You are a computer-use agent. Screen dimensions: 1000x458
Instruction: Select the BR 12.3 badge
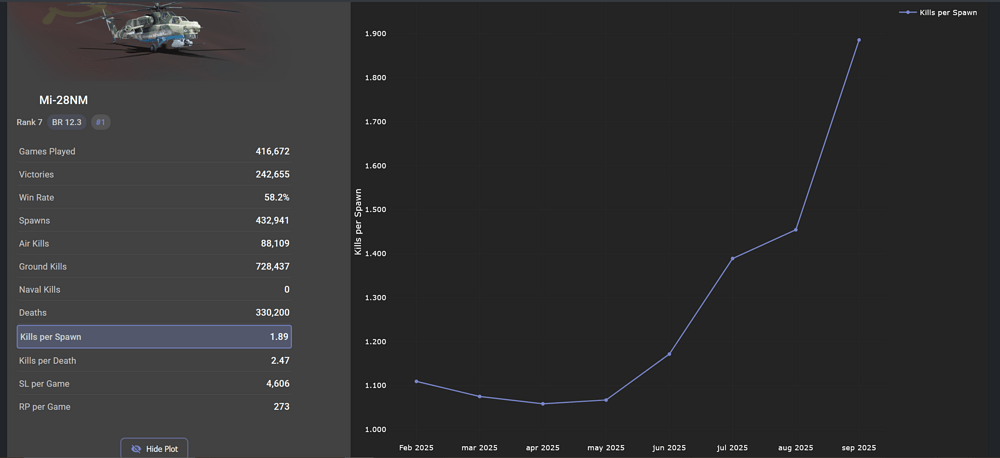67,122
